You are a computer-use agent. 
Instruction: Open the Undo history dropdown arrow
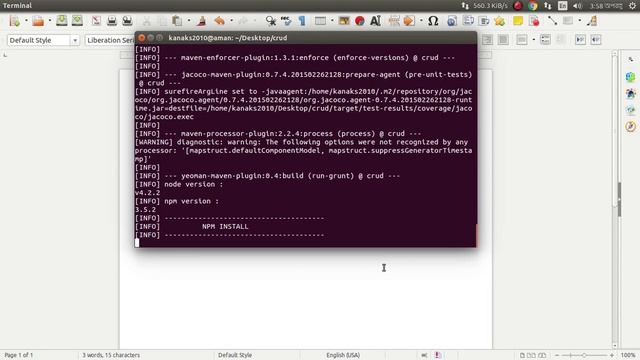tap(231, 21)
